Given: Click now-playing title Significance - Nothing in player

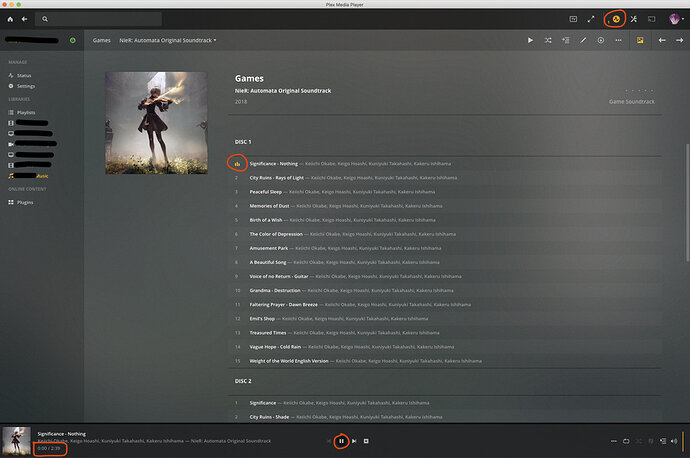Looking at the screenshot, I should (62, 434).
